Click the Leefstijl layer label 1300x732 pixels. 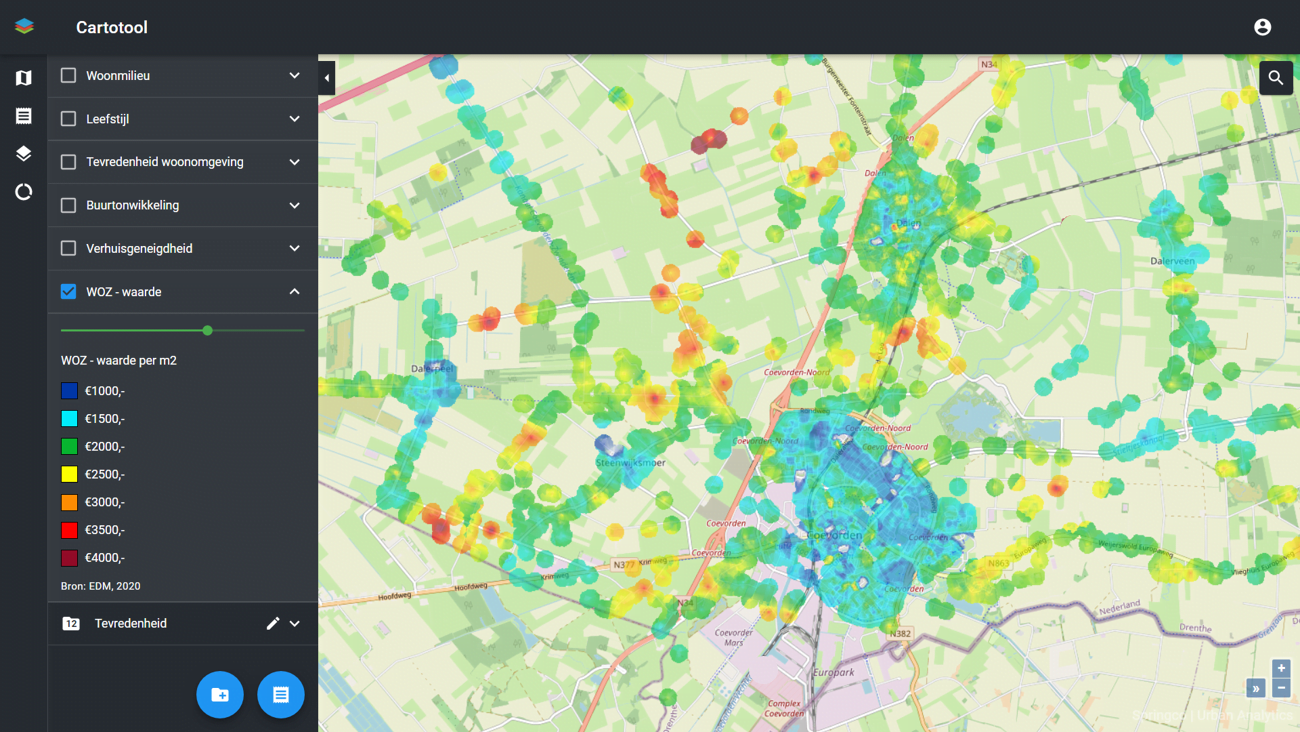[107, 119]
